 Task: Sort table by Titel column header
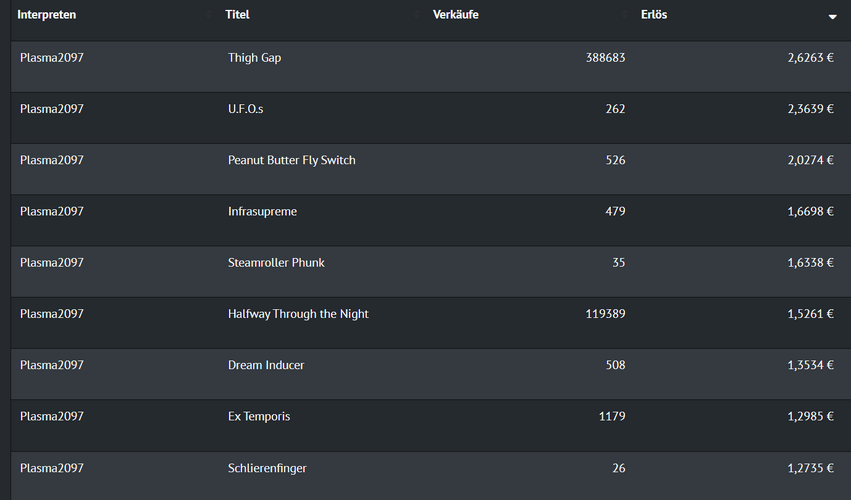point(238,15)
